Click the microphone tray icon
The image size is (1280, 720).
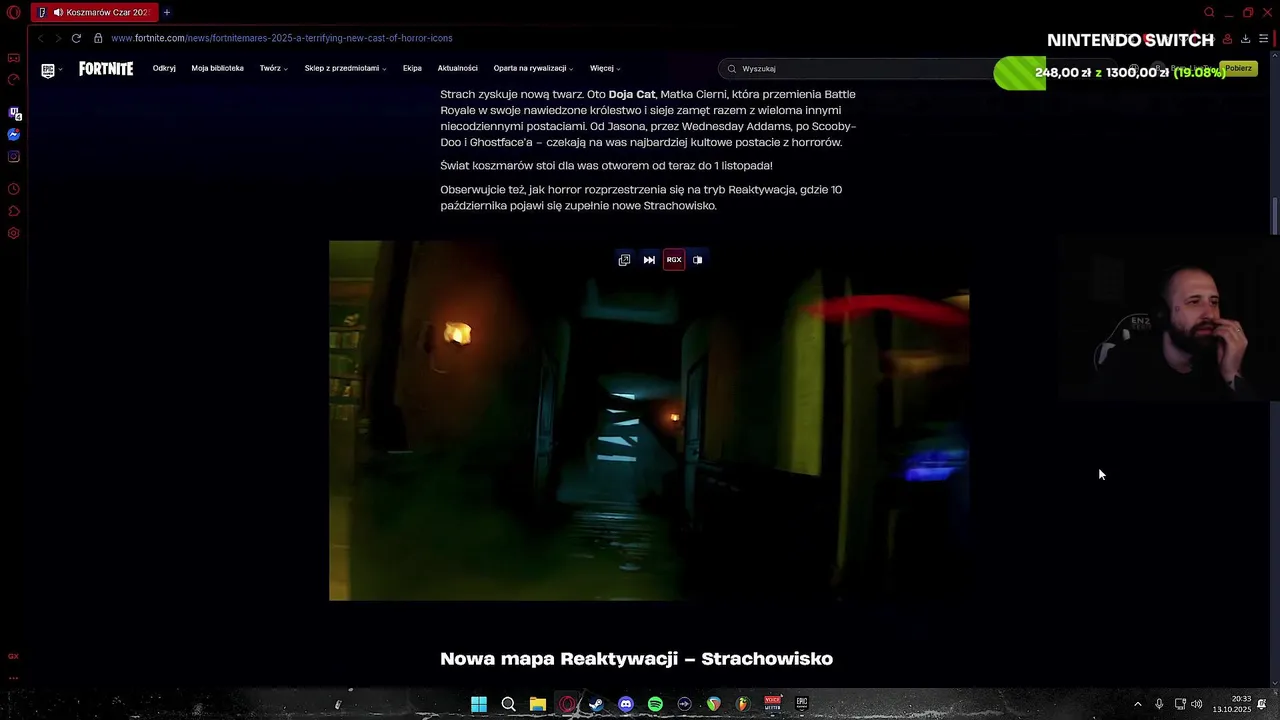click(x=1159, y=704)
